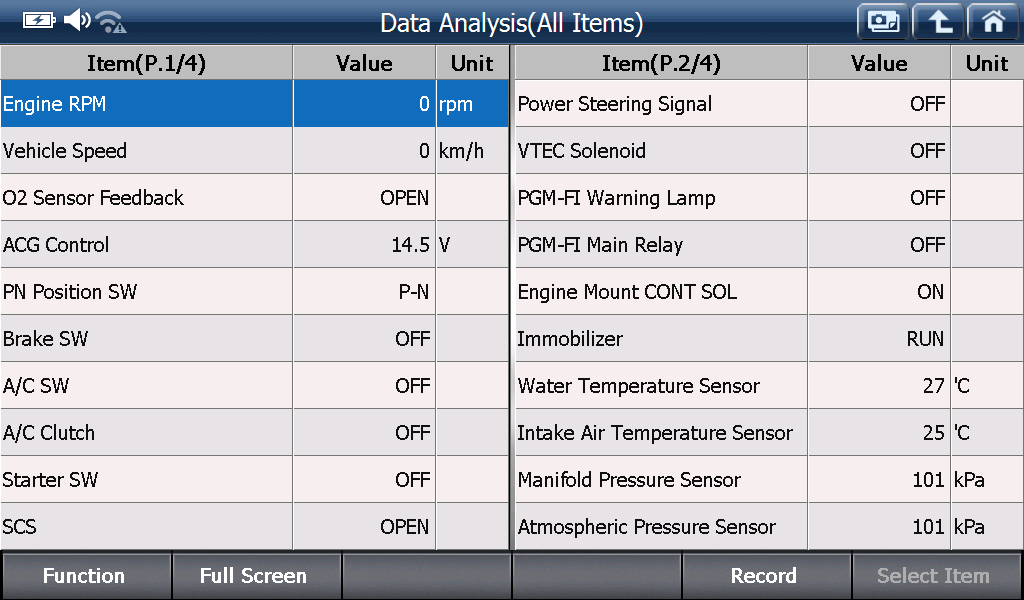Select the Engine RPM row

(255, 104)
